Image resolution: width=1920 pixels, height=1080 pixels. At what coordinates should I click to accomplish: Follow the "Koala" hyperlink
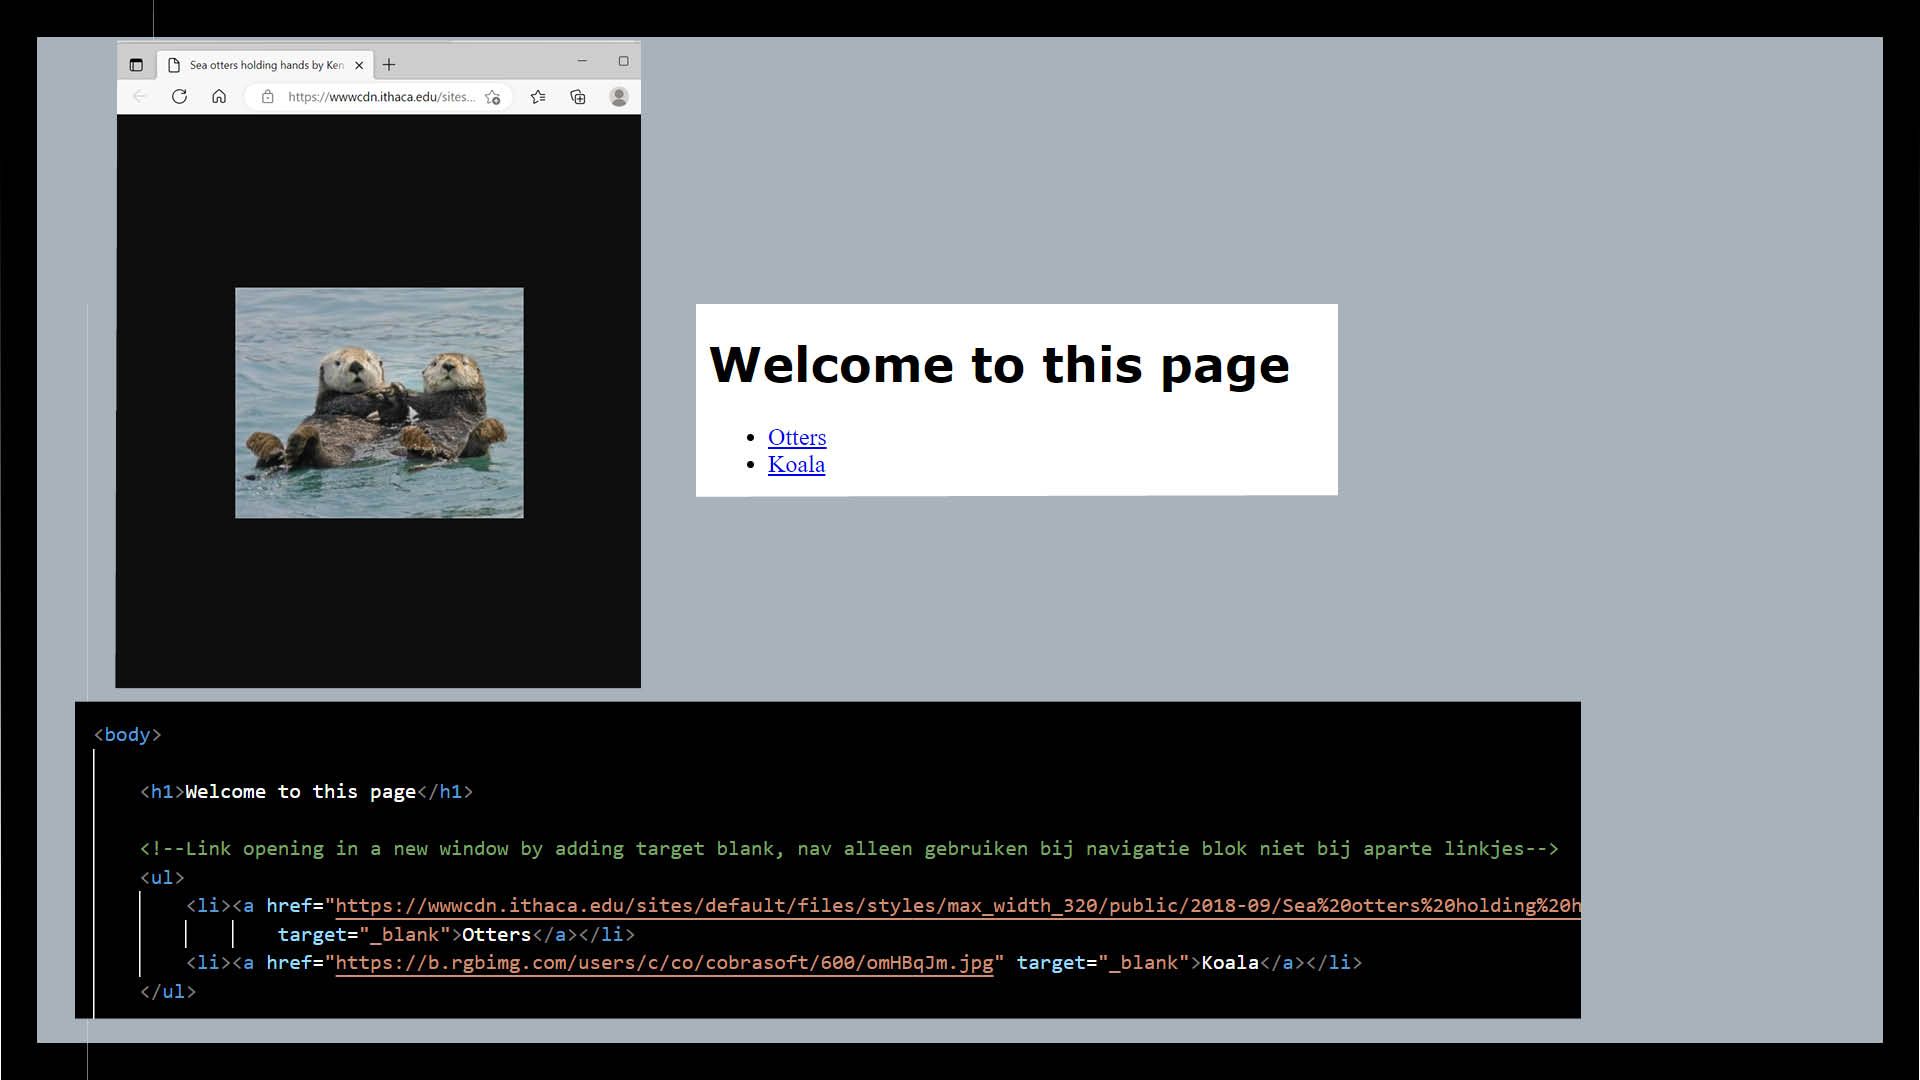click(796, 464)
